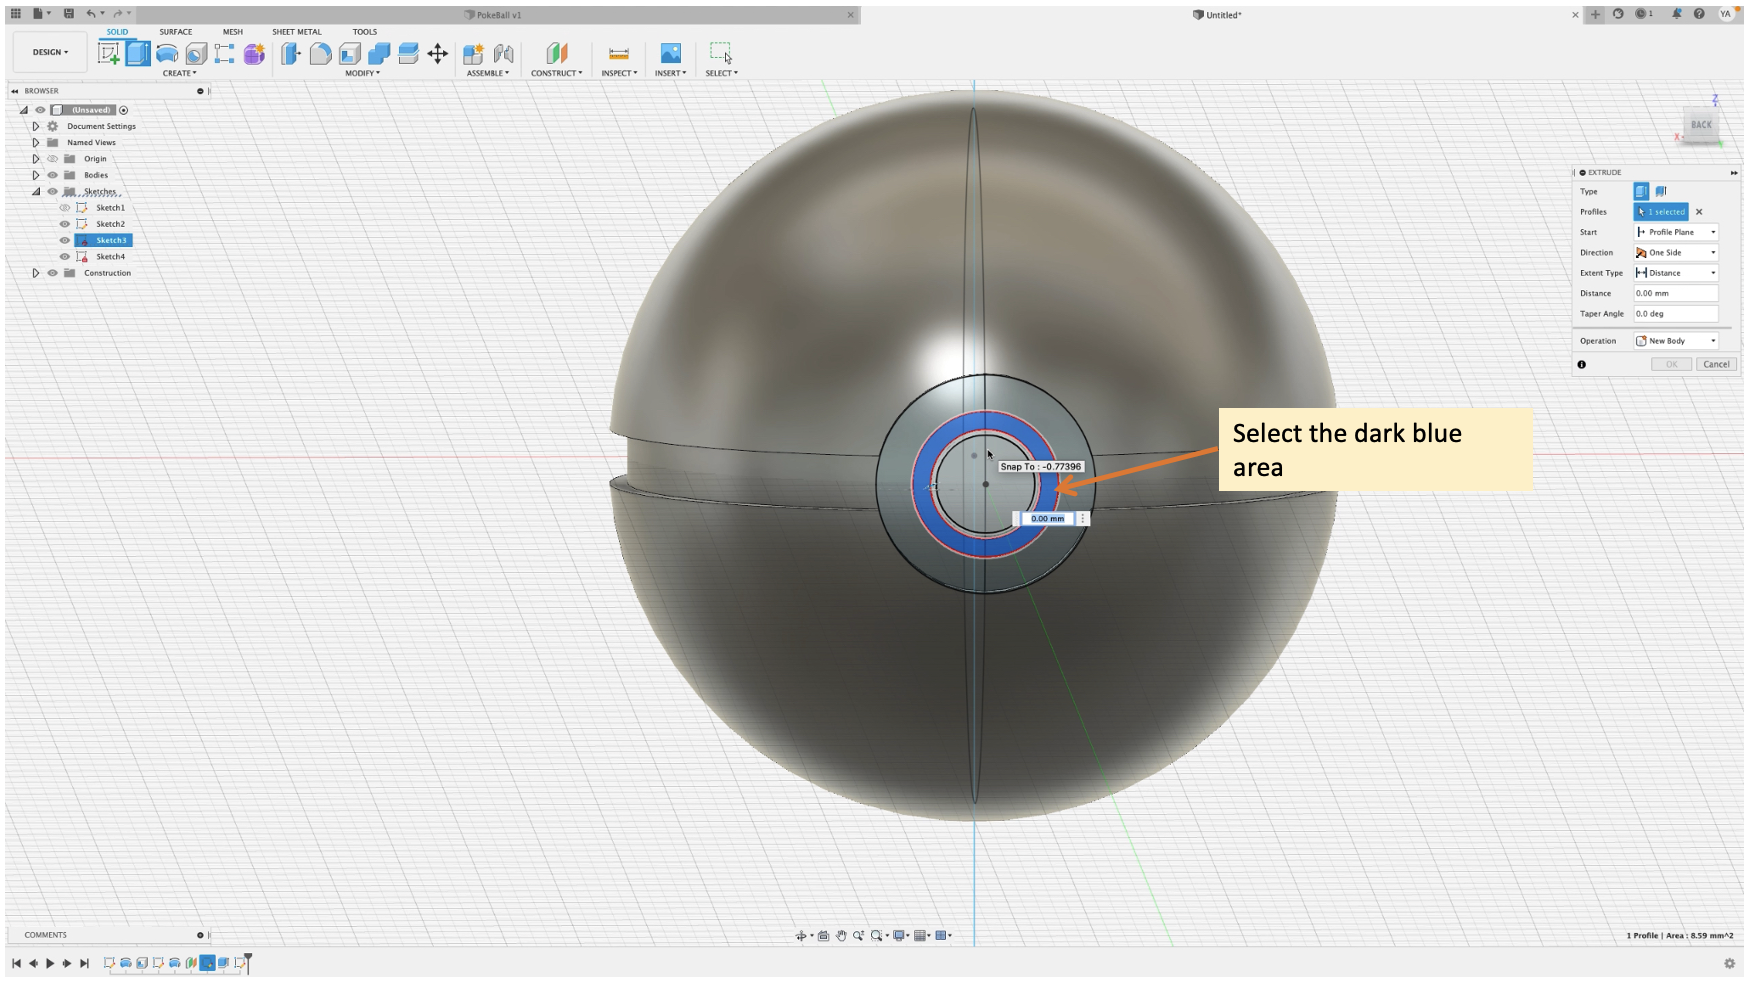Open the Extent Type Distance dropdown
The height and width of the screenshot is (982, 1750).
tap(1676, 273)
